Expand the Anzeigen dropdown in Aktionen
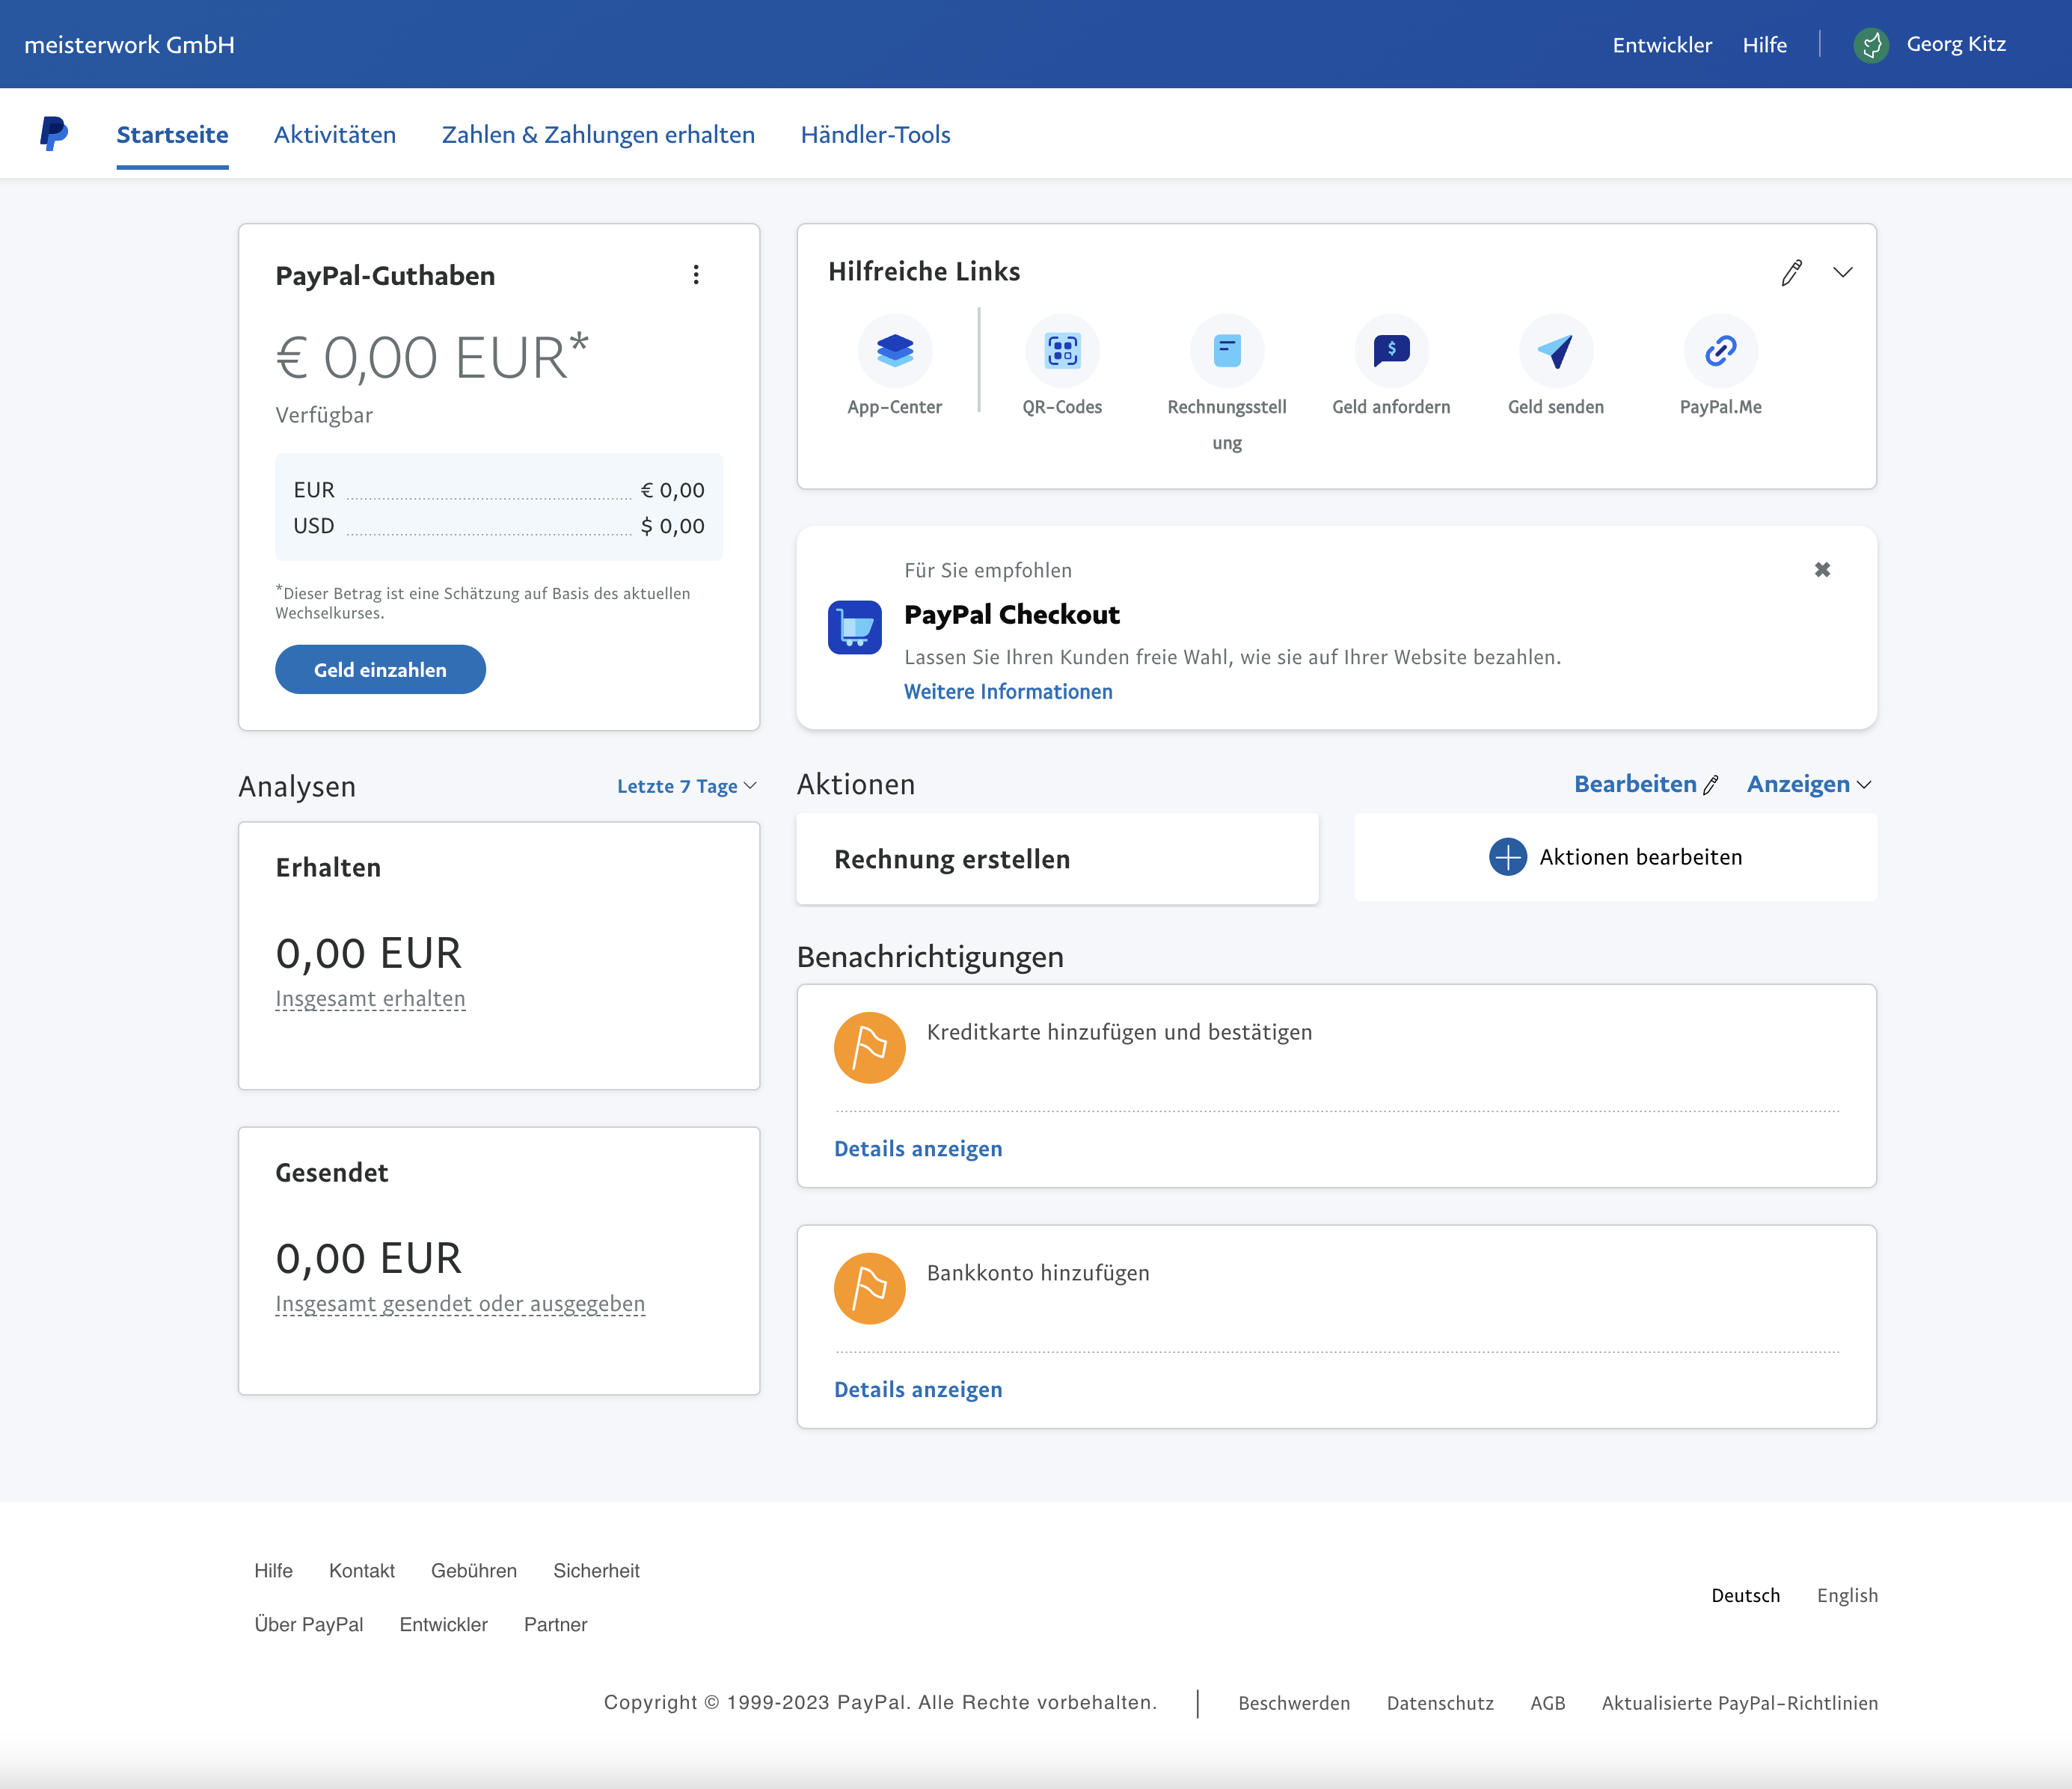This screenshot has height=1789, width=2072. coord(1808,784)
